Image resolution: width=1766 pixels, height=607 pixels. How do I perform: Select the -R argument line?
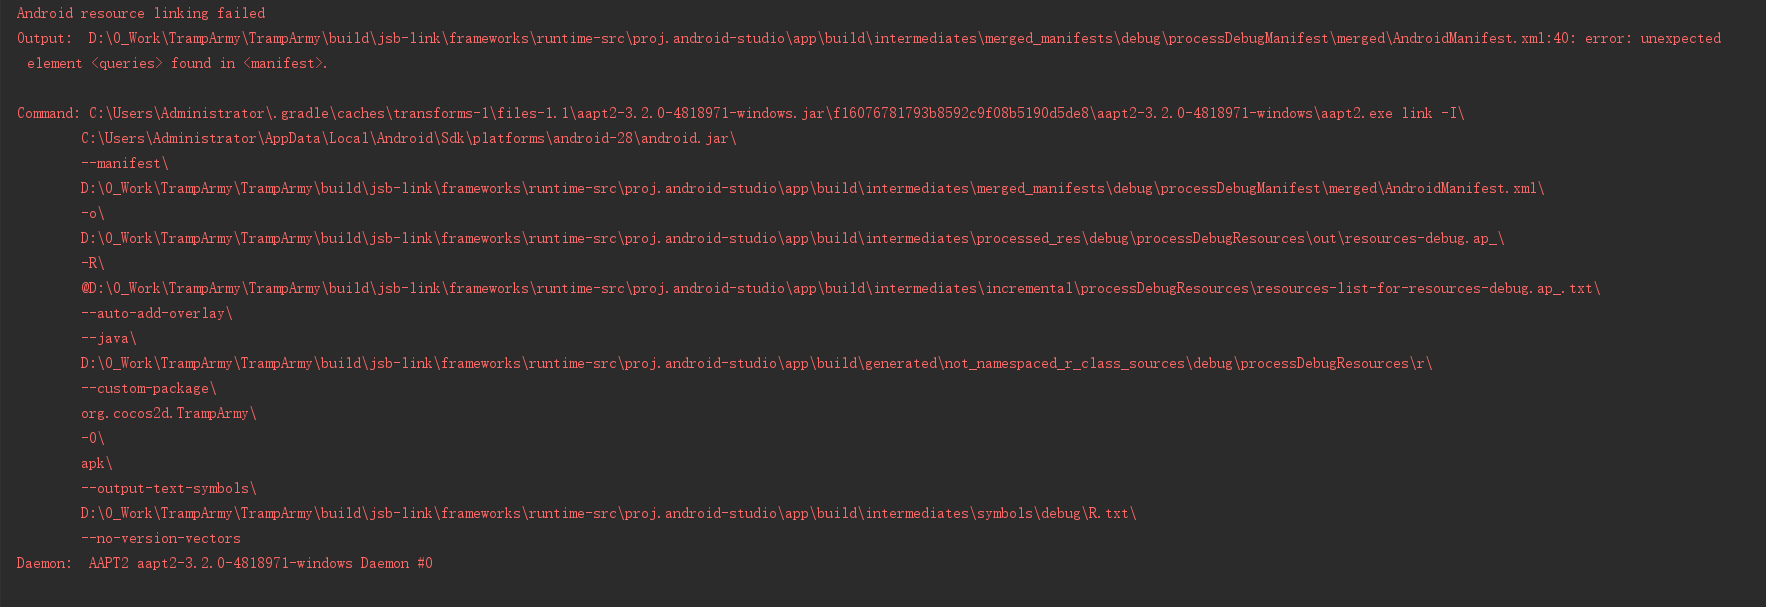tap(92, 264)
